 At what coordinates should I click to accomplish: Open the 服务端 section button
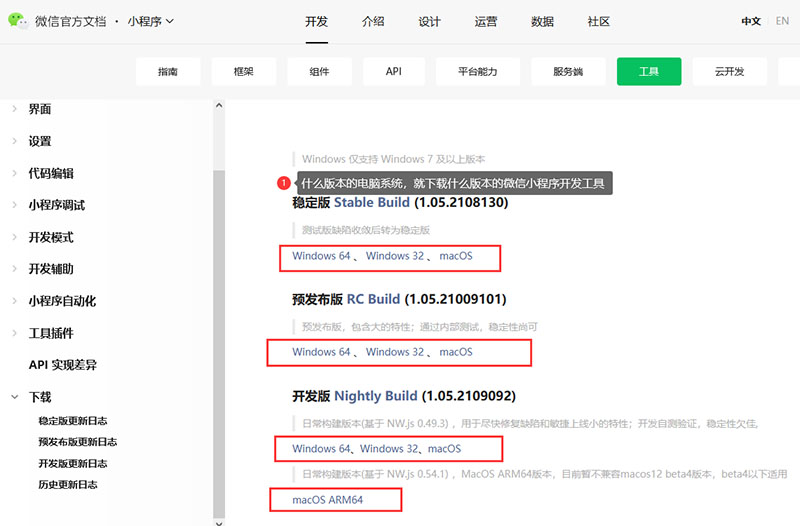point(568,71)
